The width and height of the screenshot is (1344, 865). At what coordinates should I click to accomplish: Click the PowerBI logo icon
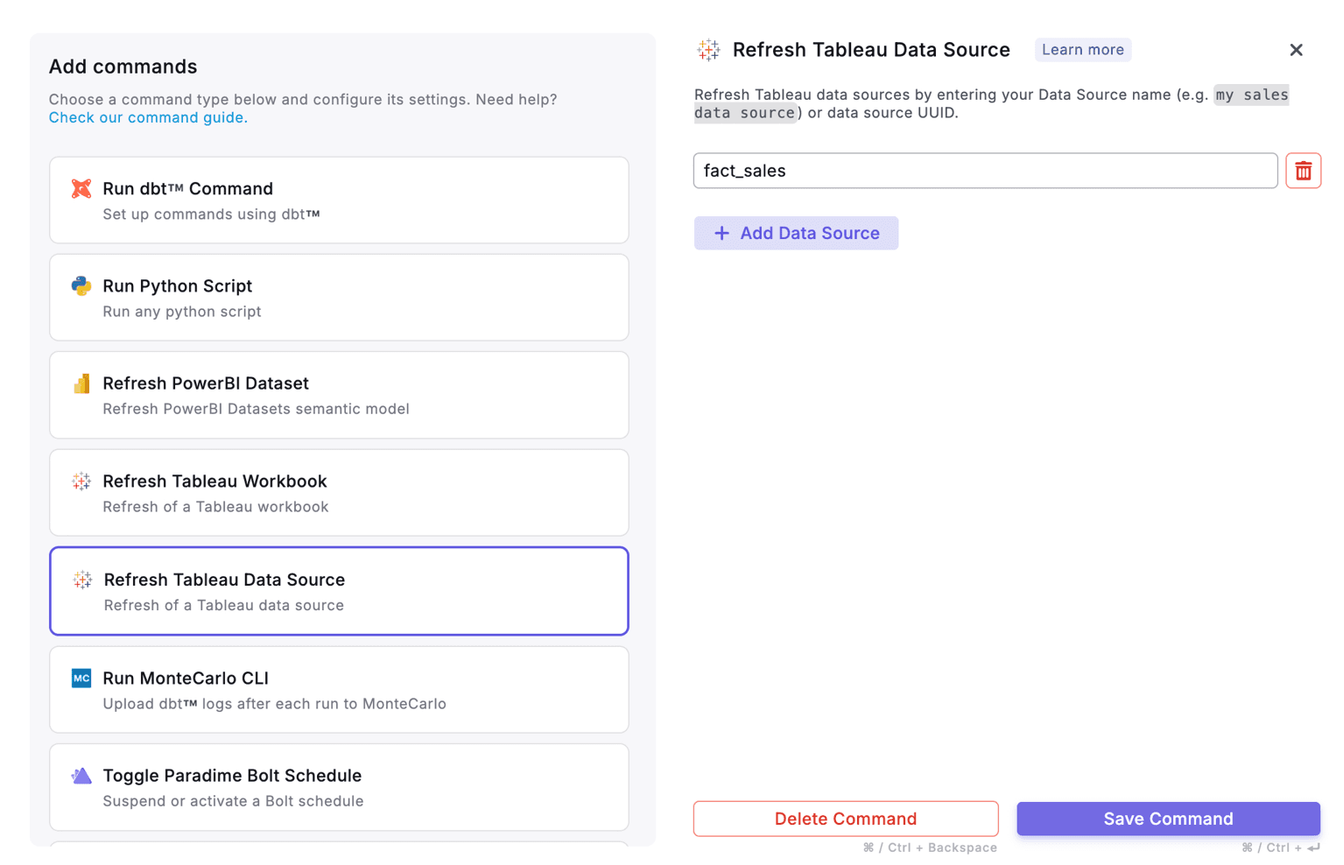coord(81,383)
